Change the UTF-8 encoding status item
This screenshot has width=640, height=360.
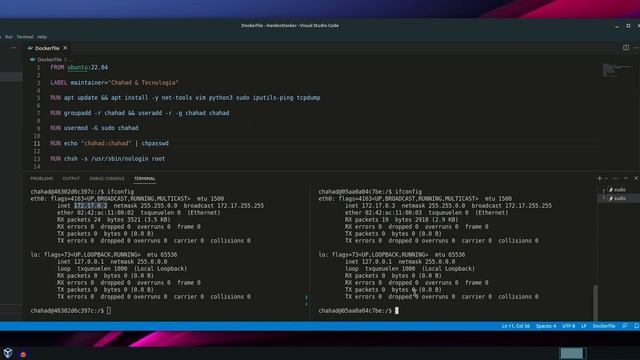click(x=569, y=326)
